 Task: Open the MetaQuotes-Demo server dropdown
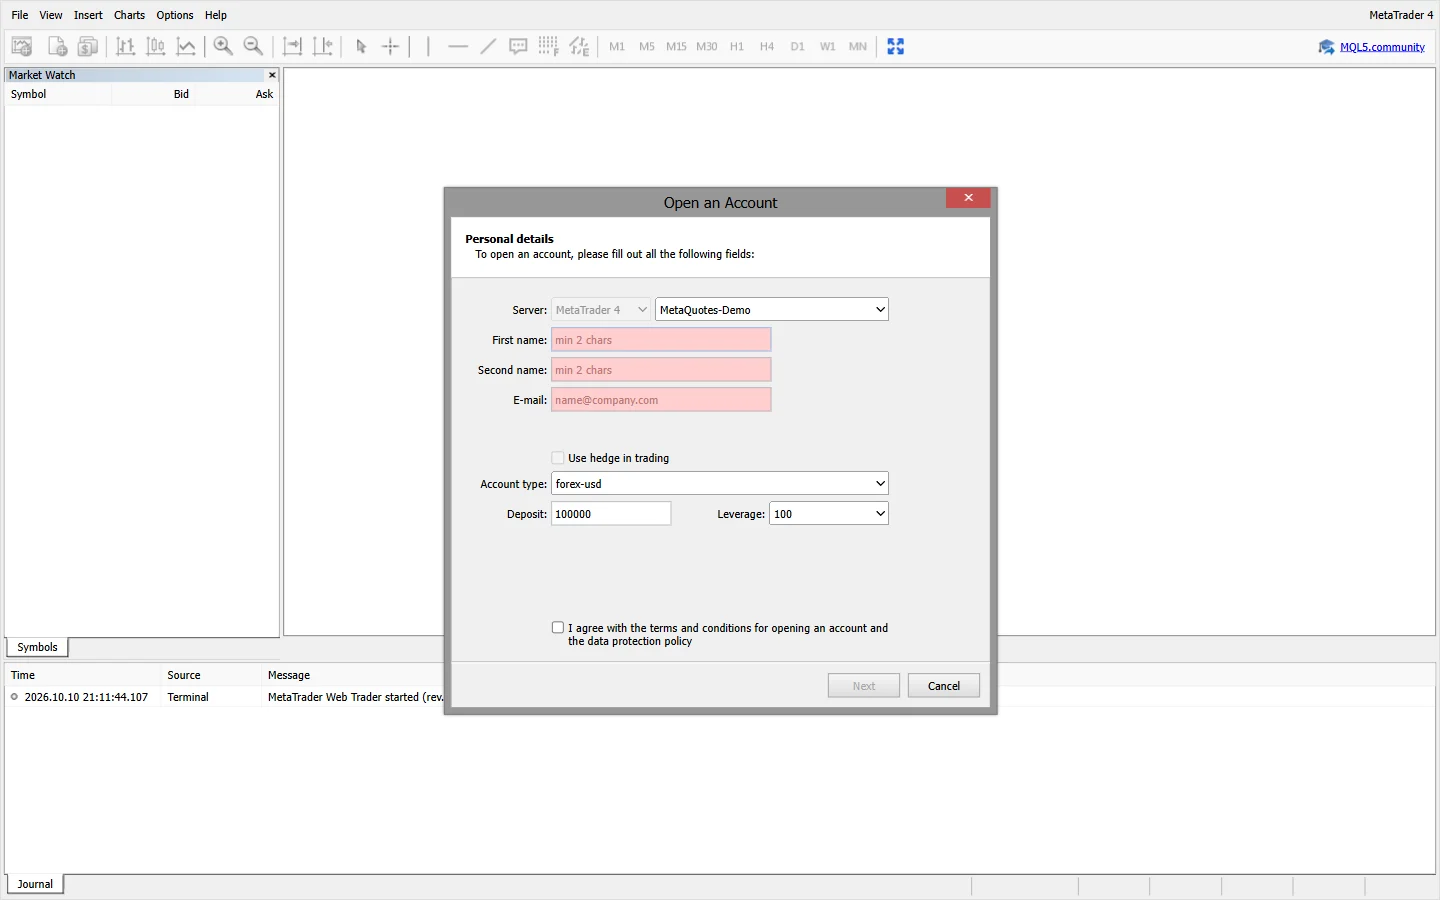click(772, 310)
